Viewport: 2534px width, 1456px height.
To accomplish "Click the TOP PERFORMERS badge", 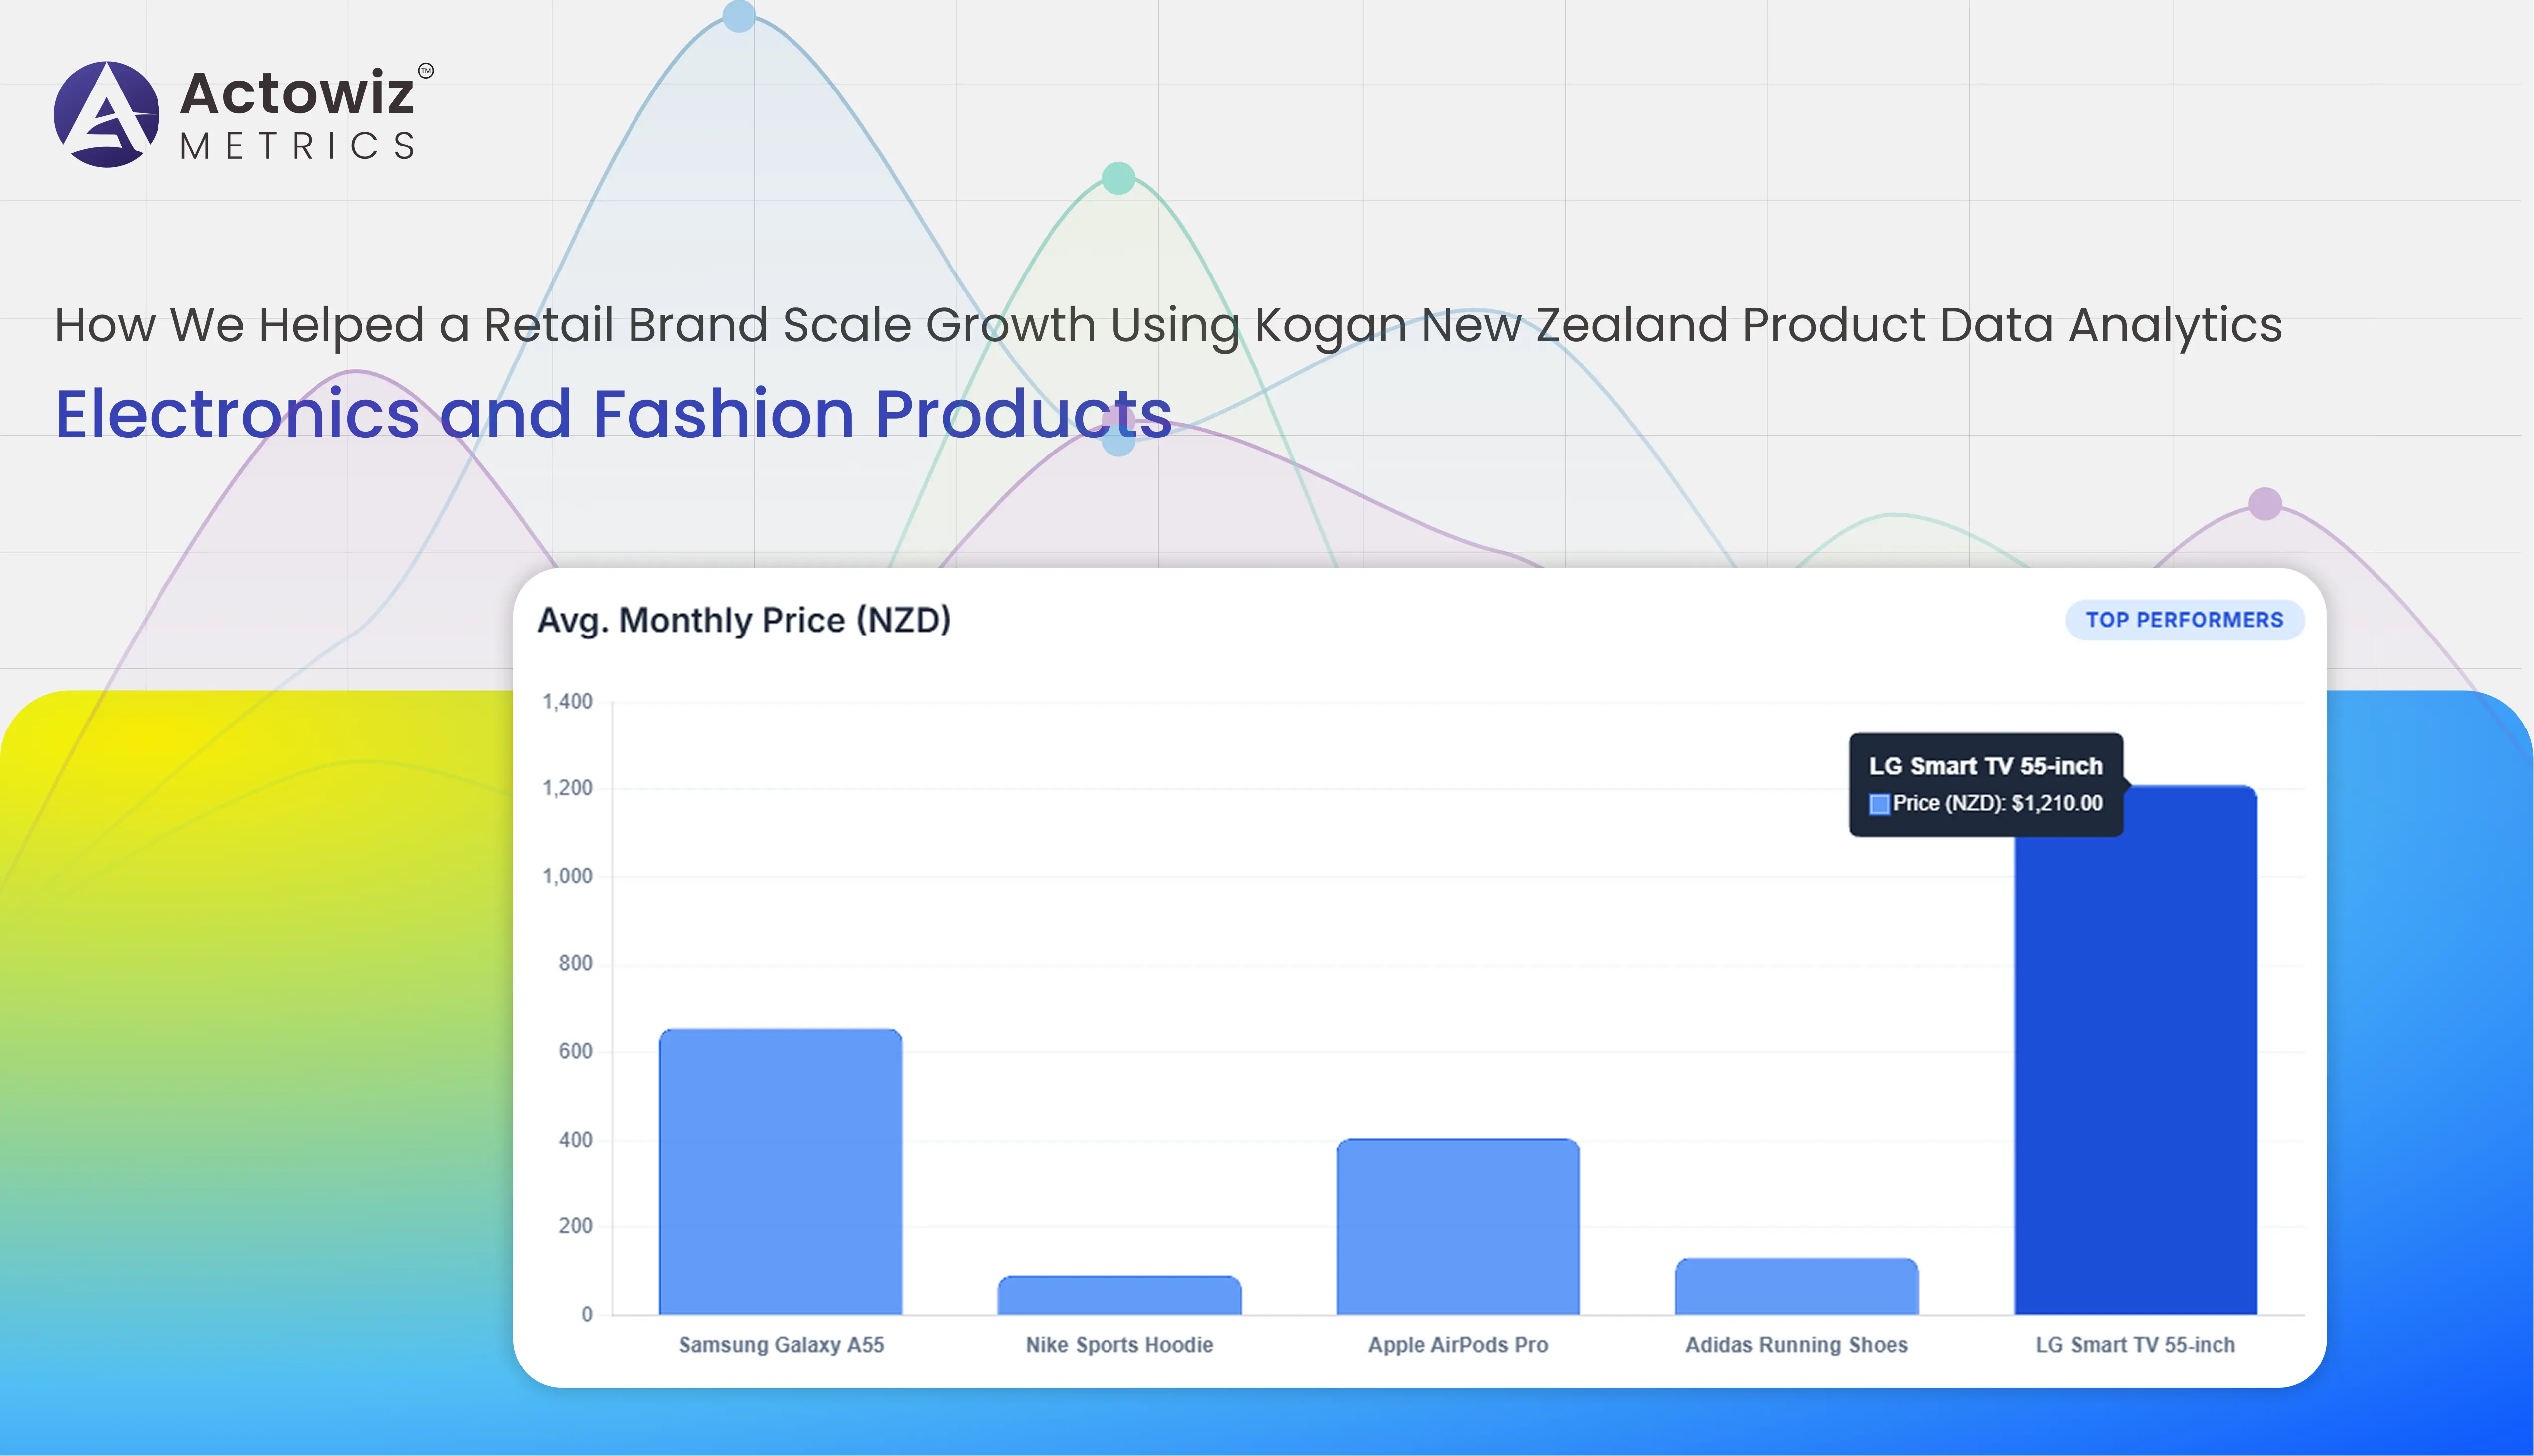I will pos(2184,620).
